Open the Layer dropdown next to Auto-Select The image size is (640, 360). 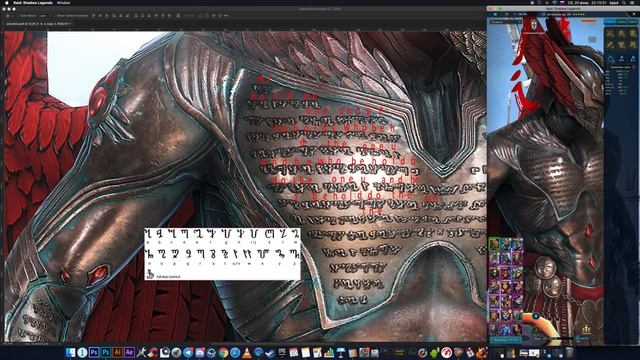[x=44, y=16]
